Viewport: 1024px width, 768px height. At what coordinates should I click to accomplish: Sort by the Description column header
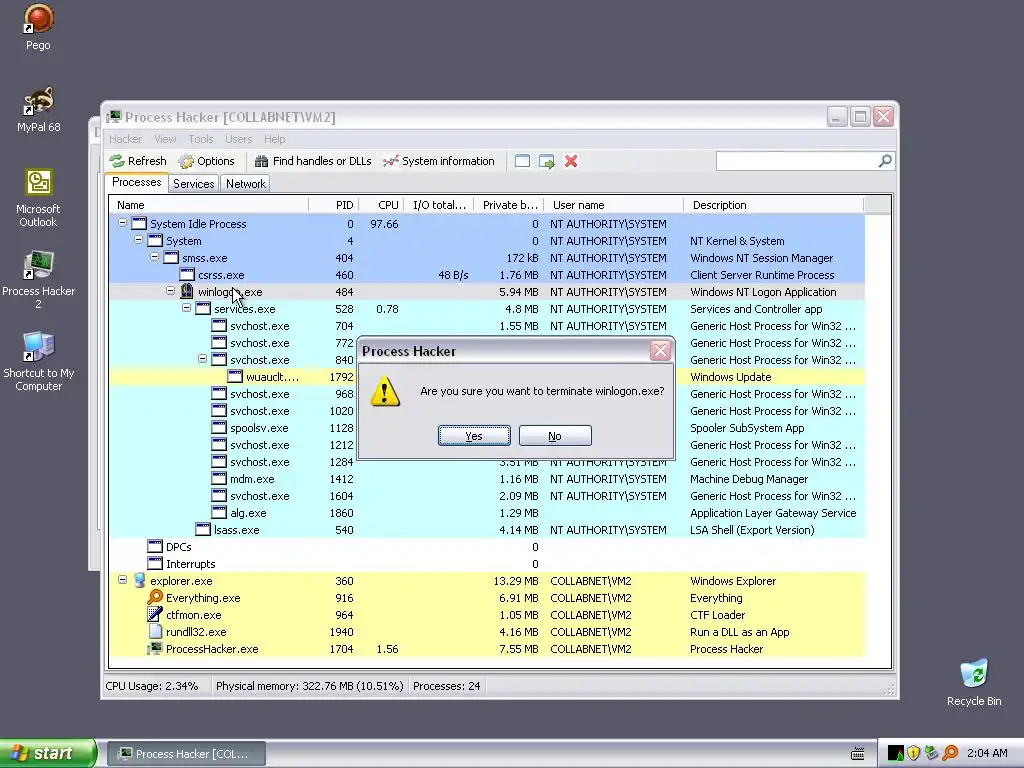tap(773, 205)
